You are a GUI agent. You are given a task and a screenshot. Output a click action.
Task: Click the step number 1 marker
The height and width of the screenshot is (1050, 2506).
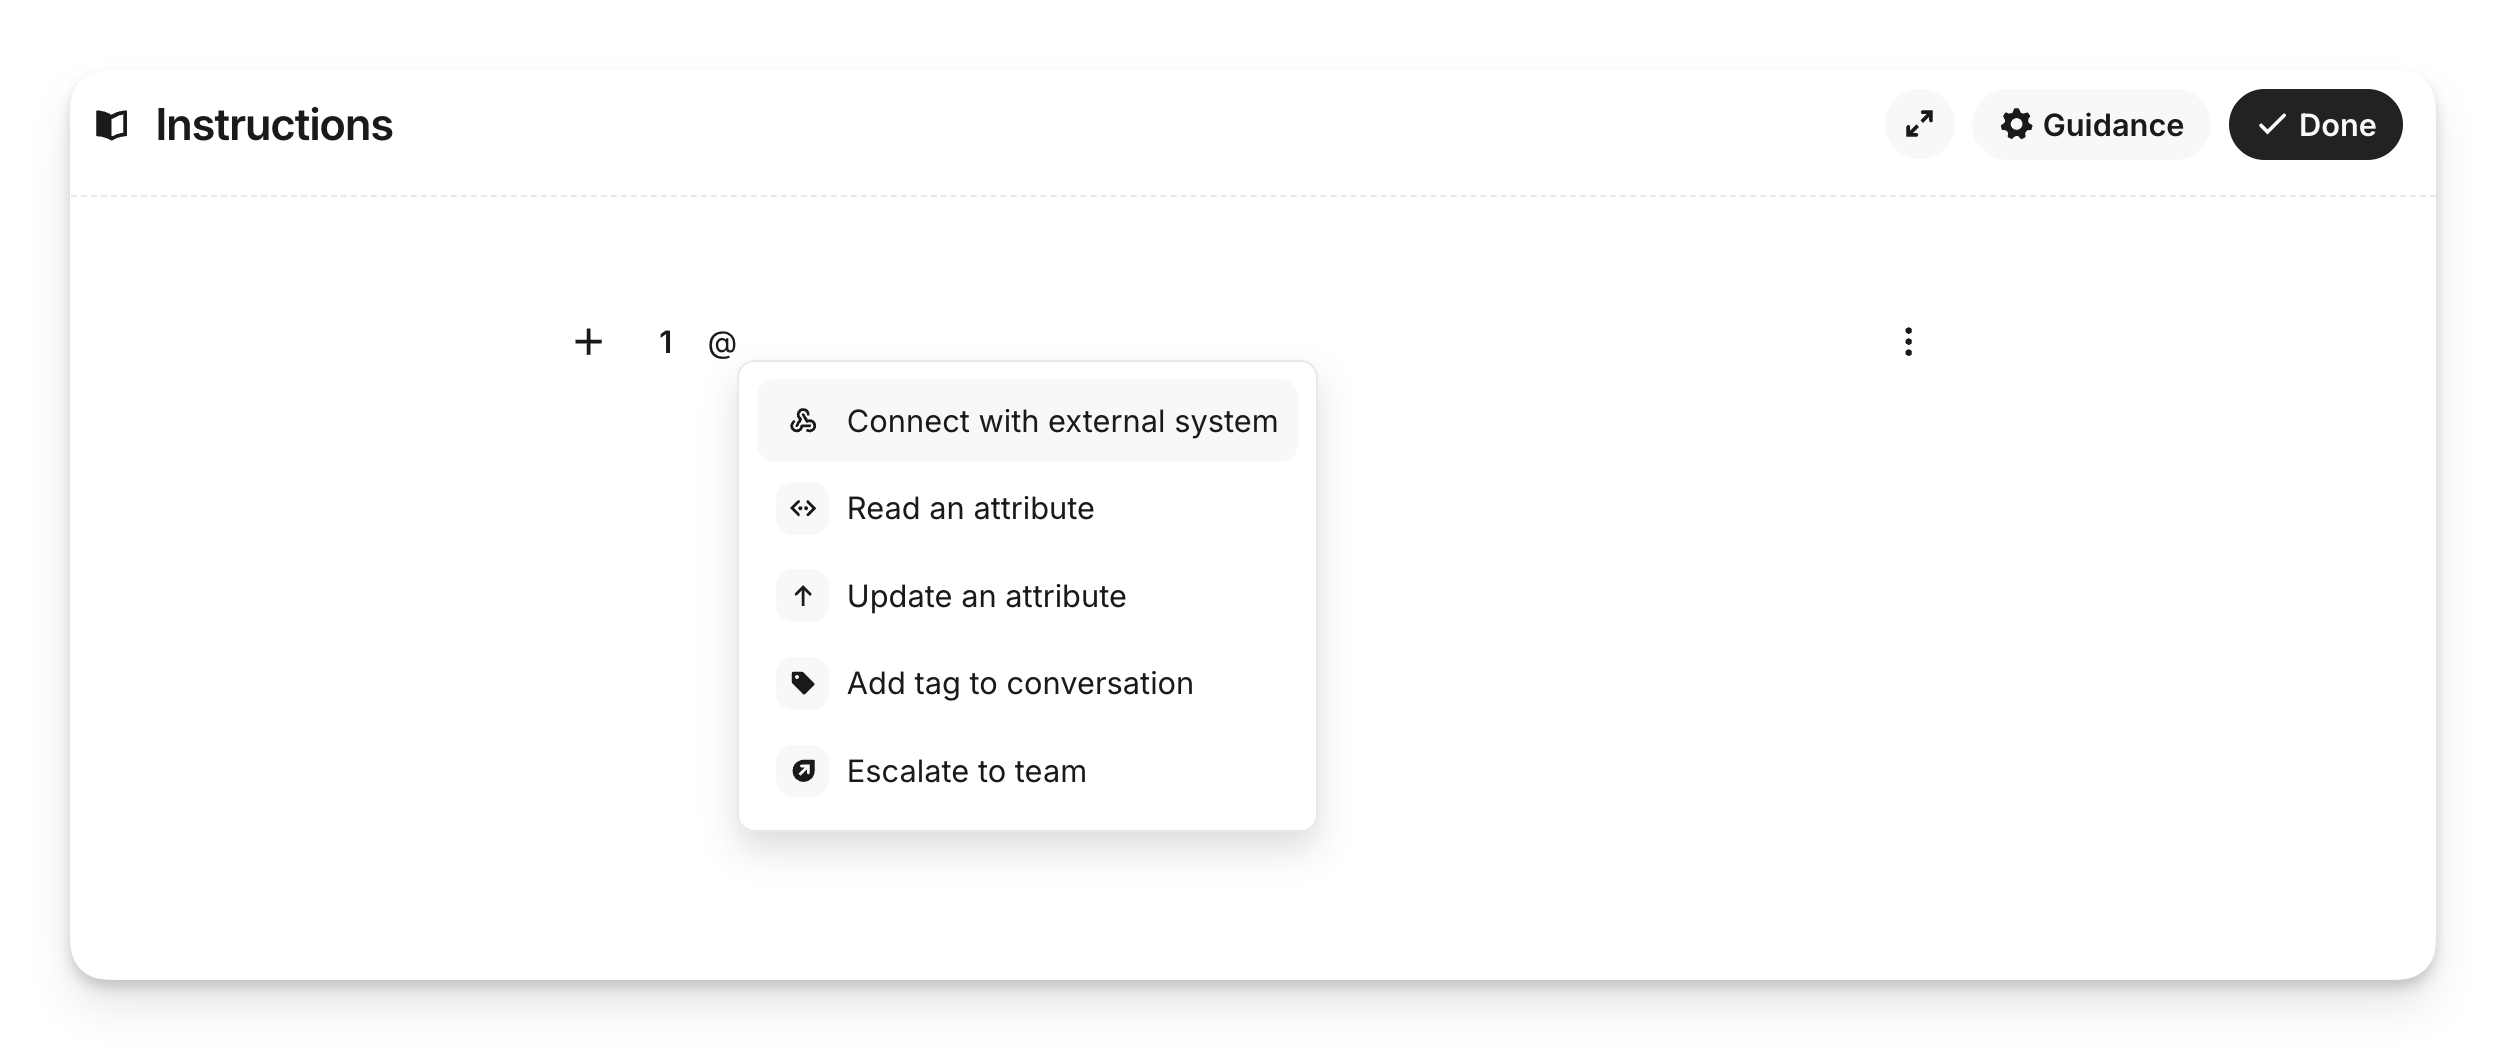pos(666,343)
